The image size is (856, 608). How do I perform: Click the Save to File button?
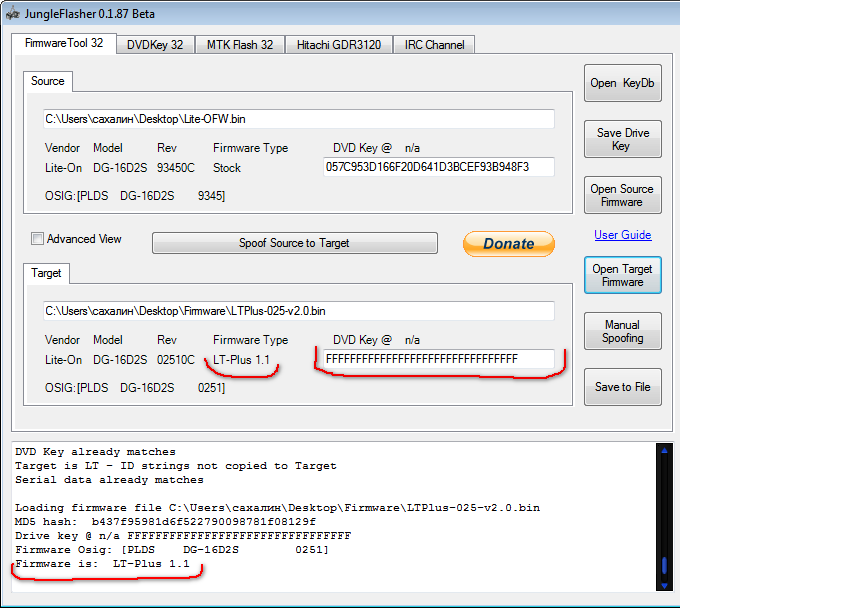point(622,387)
